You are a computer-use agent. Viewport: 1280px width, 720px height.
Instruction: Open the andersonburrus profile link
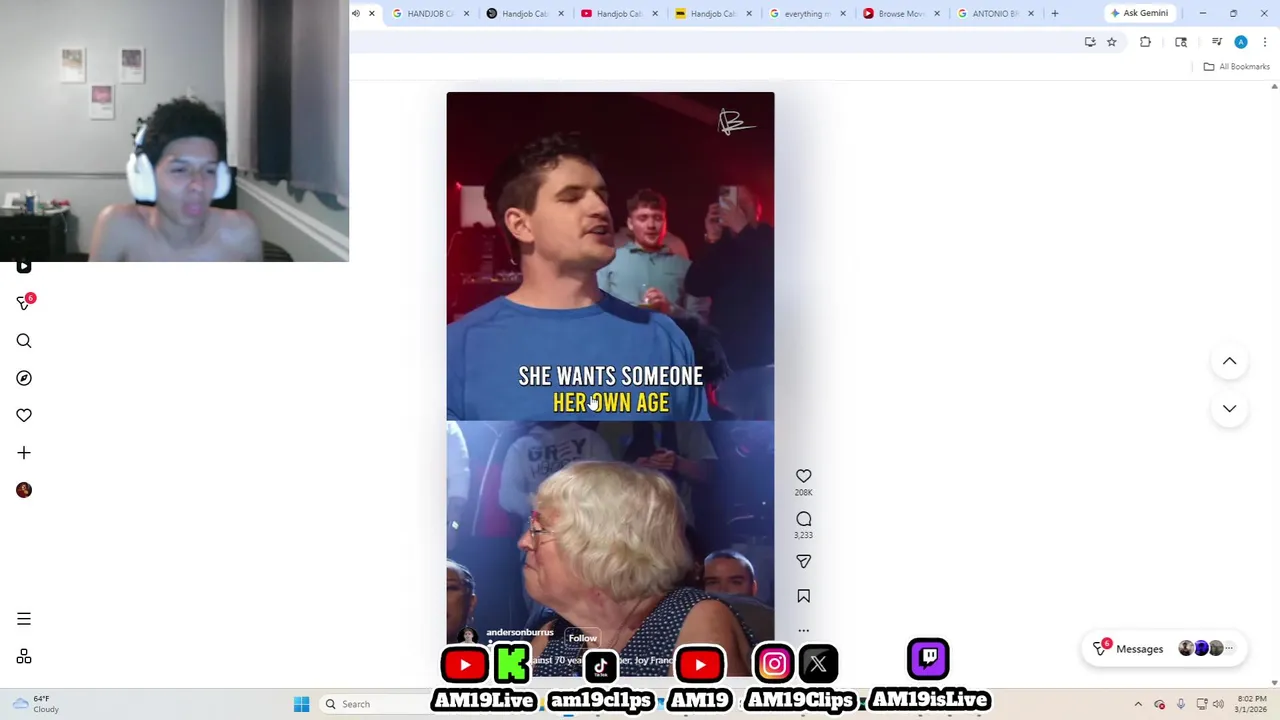[x=519, y=632]
